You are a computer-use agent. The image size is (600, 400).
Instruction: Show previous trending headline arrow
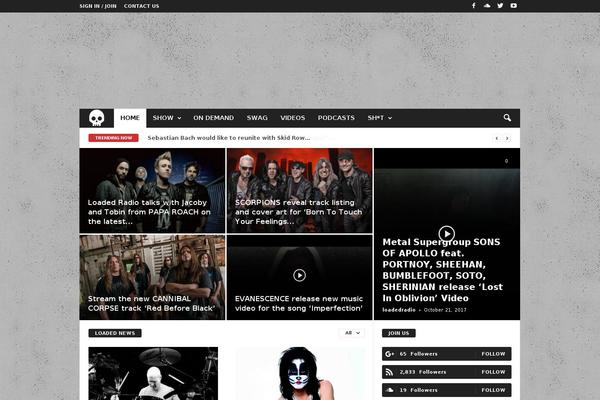[x=497, y=138]
